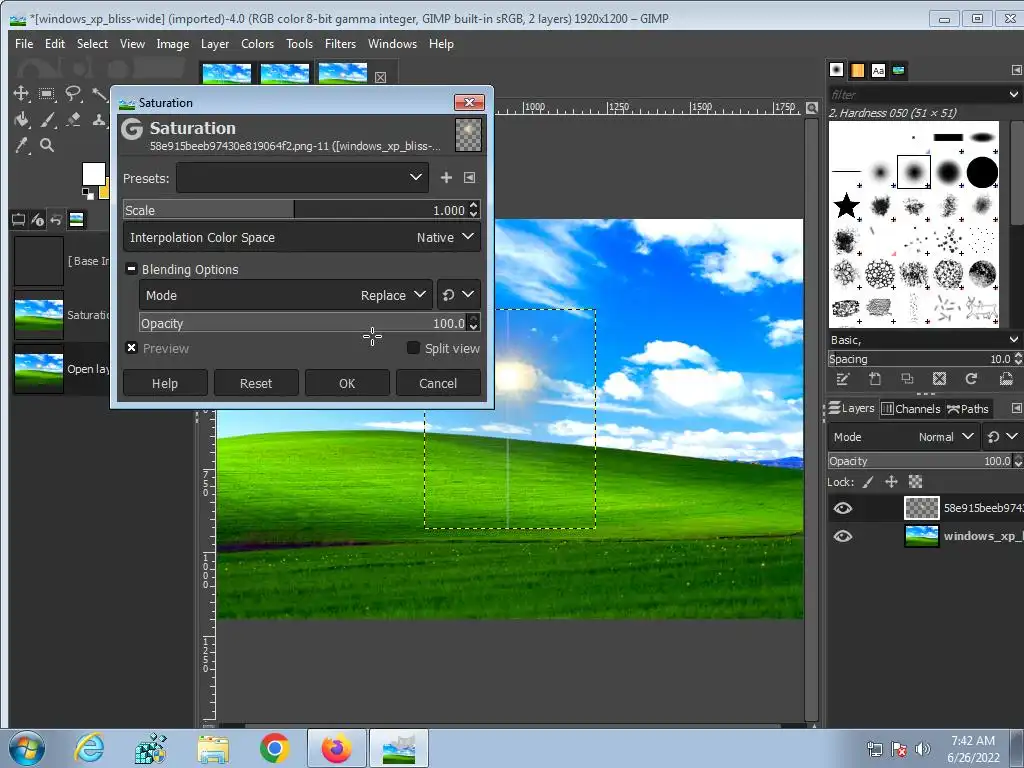Click the white foreground color swatch
The height and width of the screenshot is (768, 1024).
(93, 174)
